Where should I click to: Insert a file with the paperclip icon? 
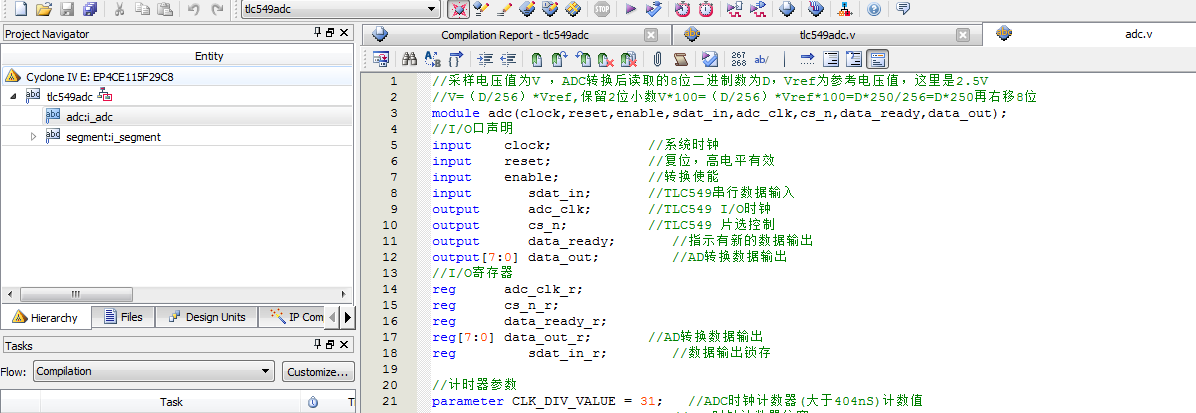[x=657, y=59]
